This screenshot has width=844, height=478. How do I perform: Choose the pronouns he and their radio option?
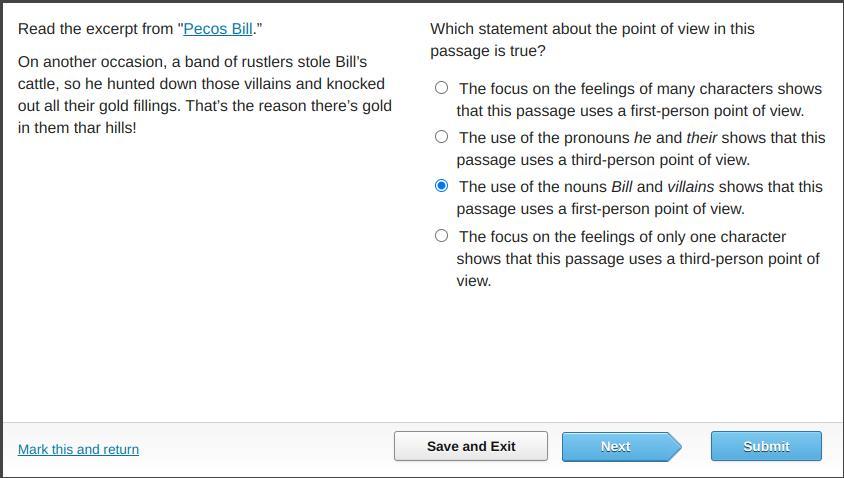(x=441, y=137)
